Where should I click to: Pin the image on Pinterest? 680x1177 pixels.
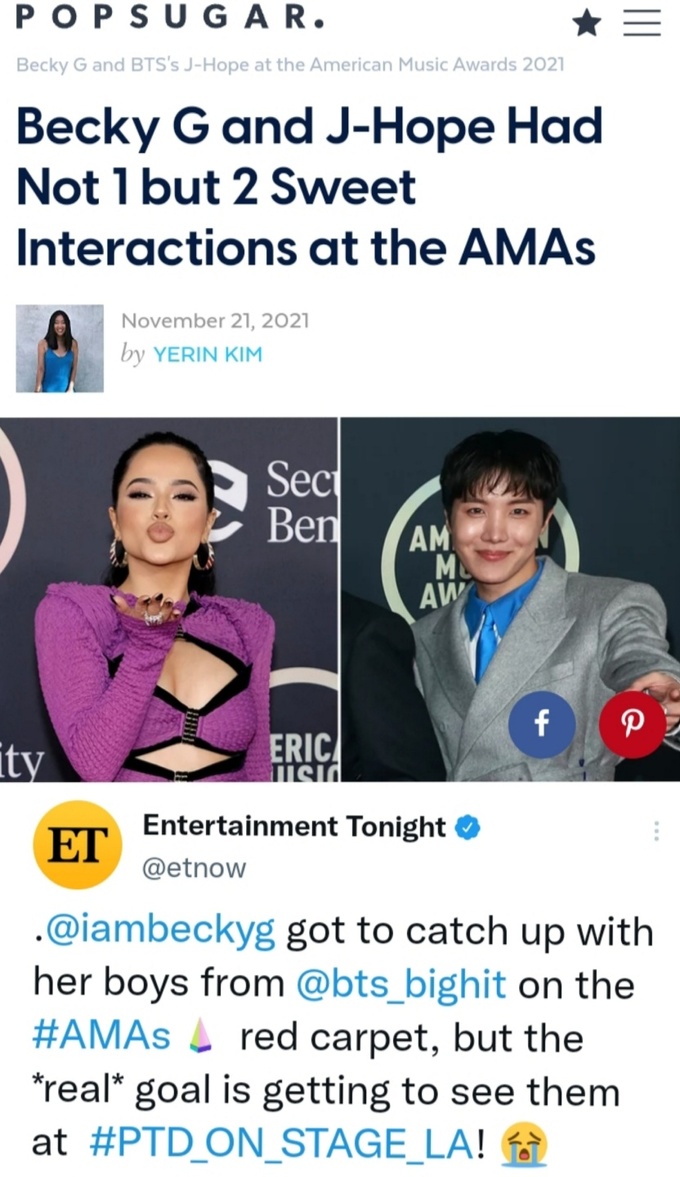[632, 724]
